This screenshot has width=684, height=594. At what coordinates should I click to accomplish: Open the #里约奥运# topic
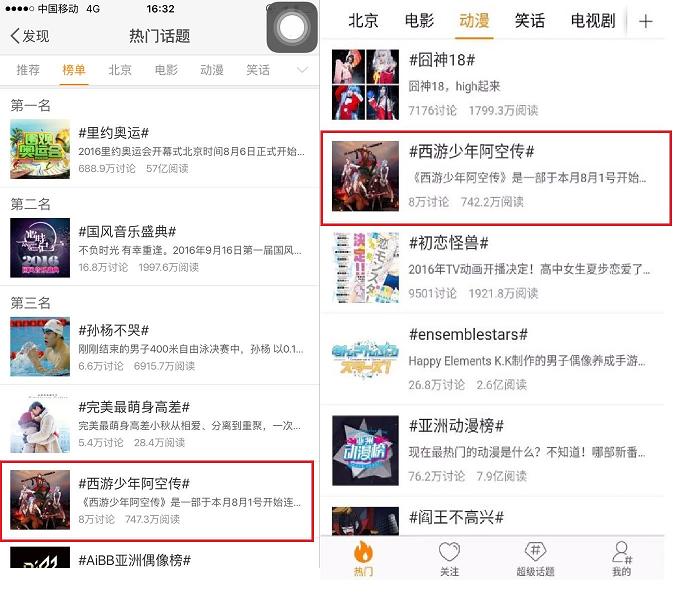pos(160,150)
